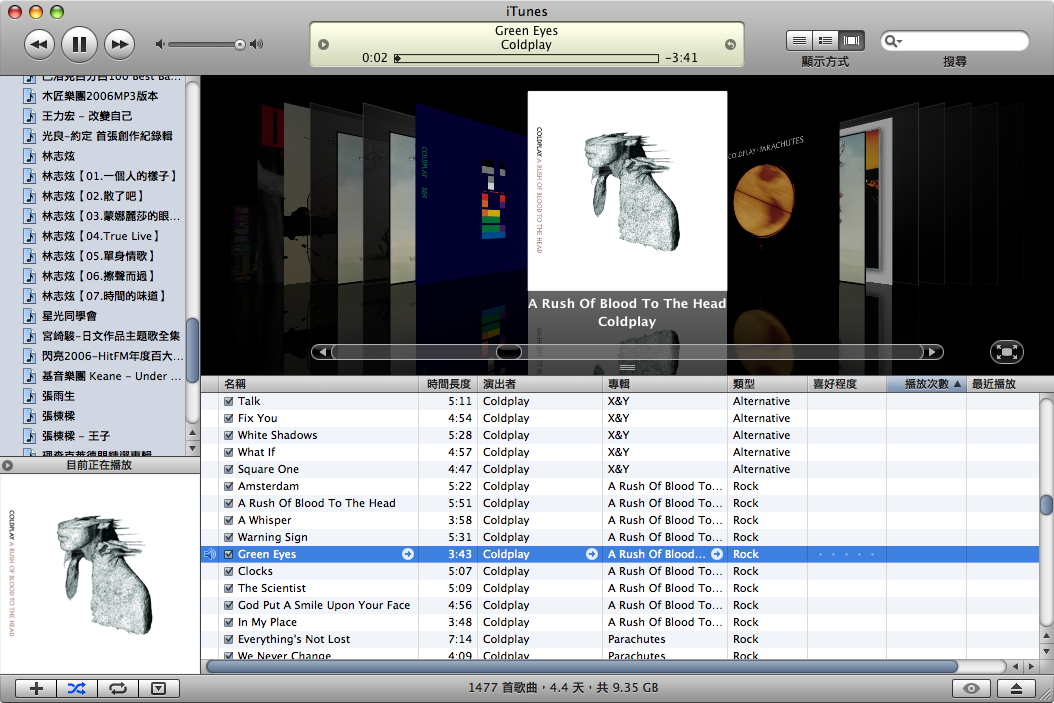The width and height of the screenshot is (1054, 703).
Task: Create a new playlist with plus button
Action: [x=36, y=688]
